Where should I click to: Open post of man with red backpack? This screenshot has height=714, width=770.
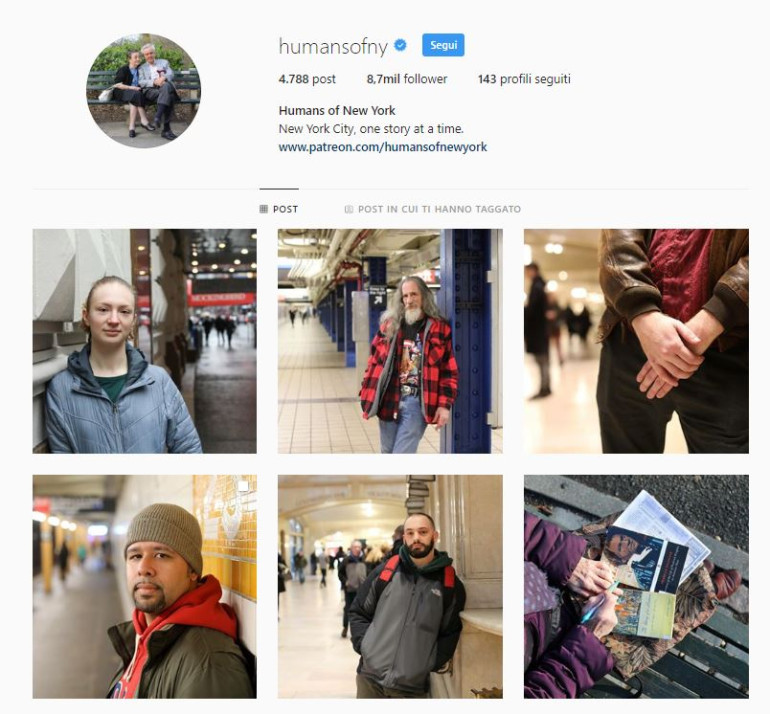coord(390,586)
